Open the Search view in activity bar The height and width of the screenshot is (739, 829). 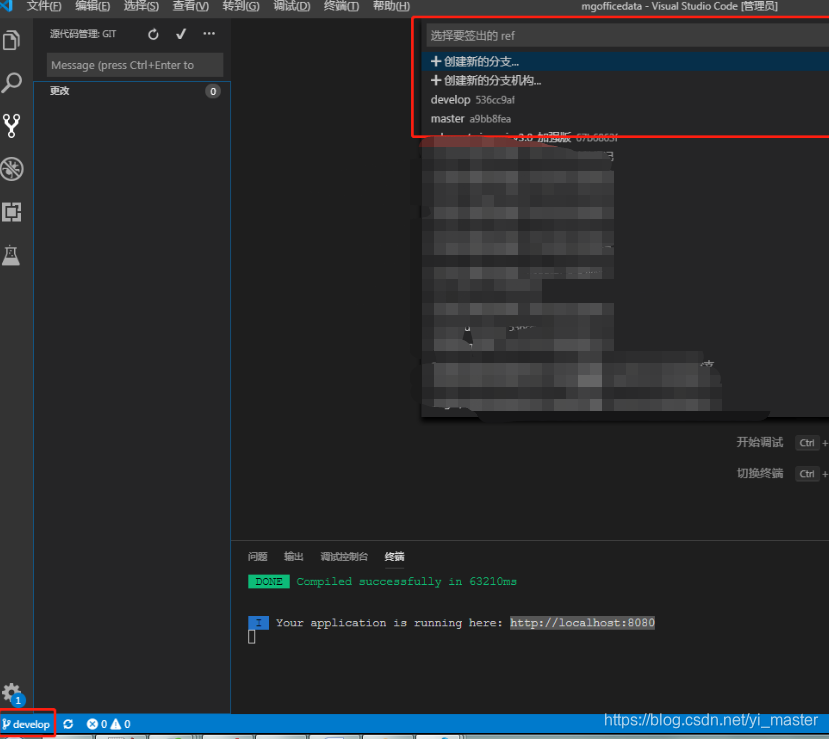coord(12,83)
